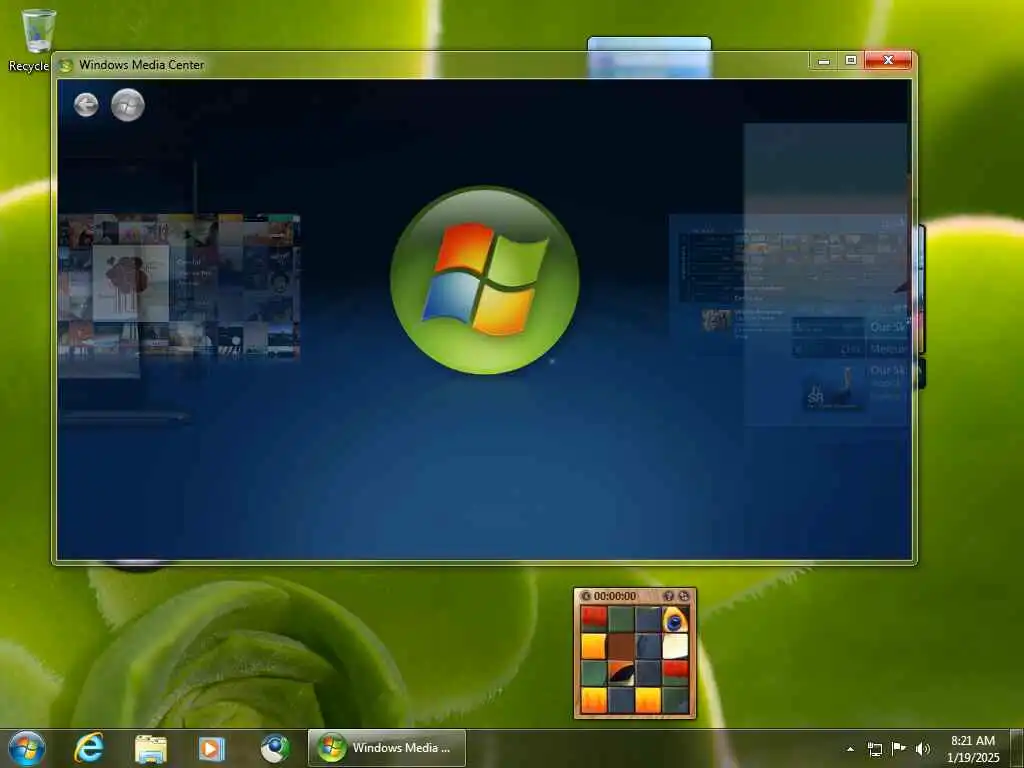This screenshot has width=1024, height=768.
Task: Open the Windows Start menu
Action: coord(27,748)
